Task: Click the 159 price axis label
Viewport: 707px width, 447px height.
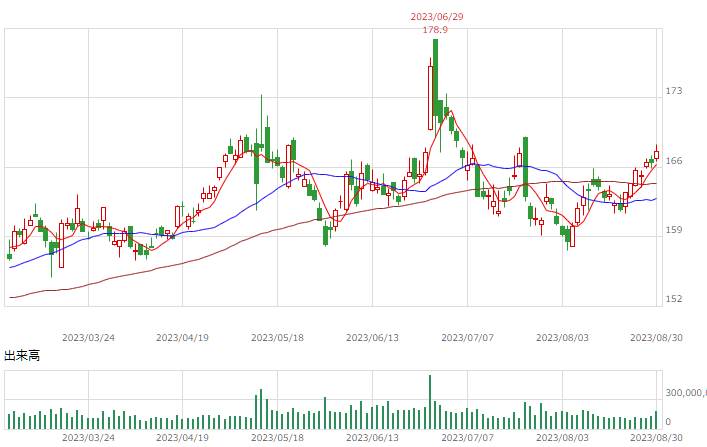Action: tap(674, 230)
